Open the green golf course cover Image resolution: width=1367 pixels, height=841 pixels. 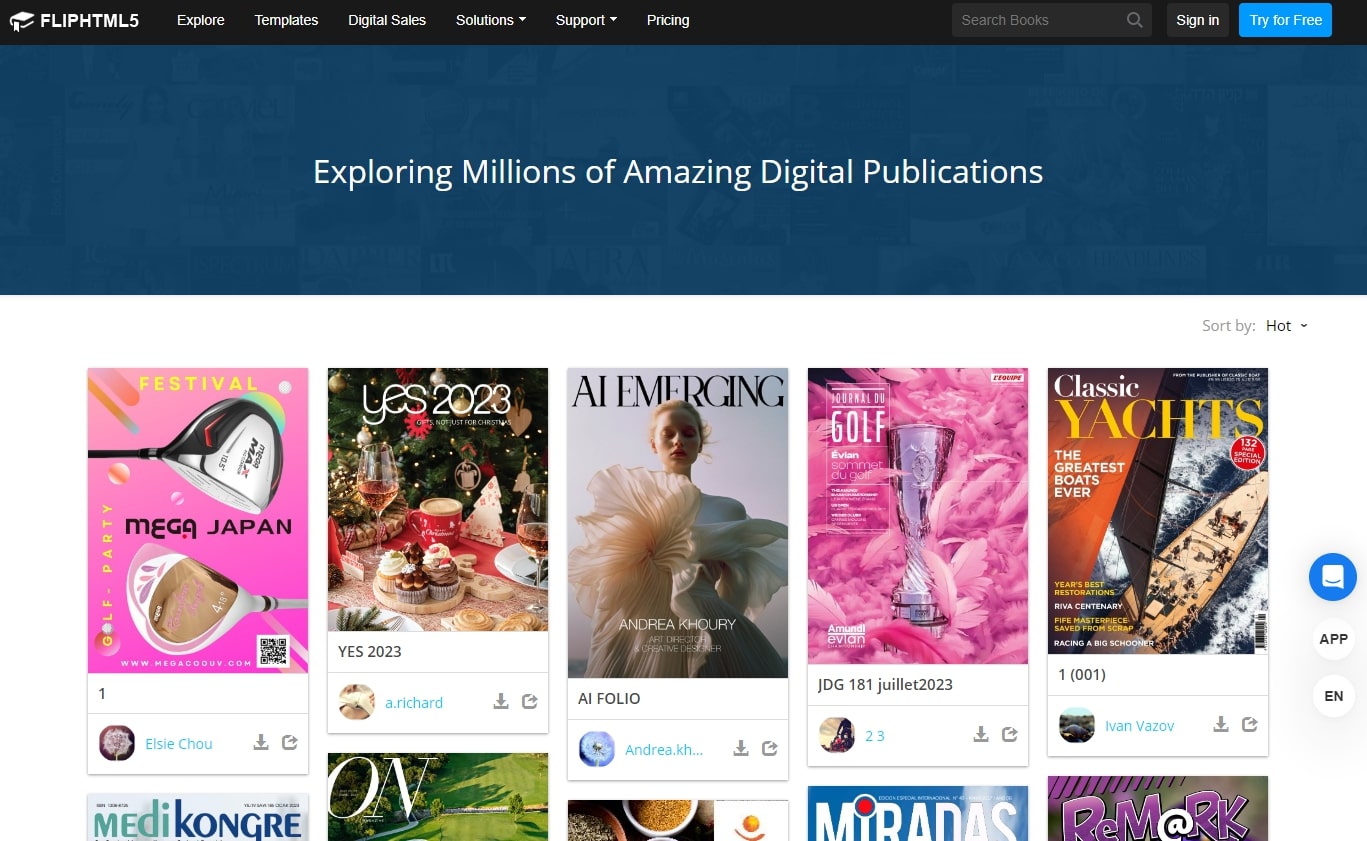tap(438, 797)
